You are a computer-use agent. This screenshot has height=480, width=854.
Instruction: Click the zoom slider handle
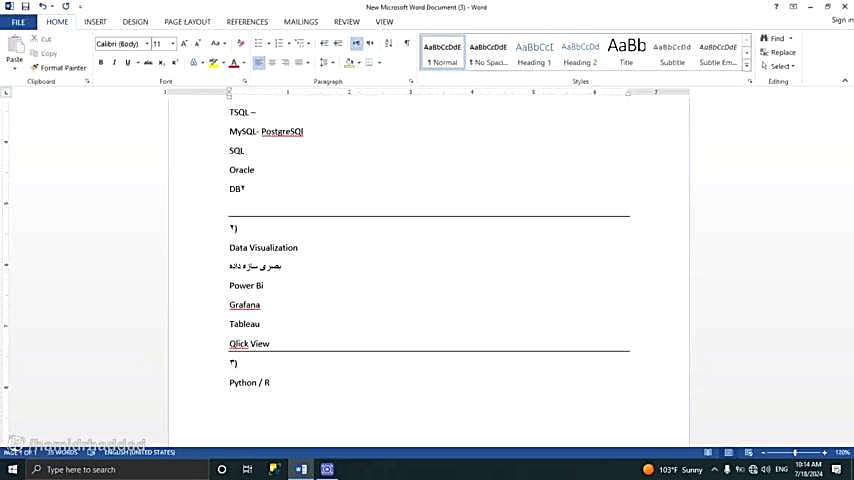(x=795, y=452)
